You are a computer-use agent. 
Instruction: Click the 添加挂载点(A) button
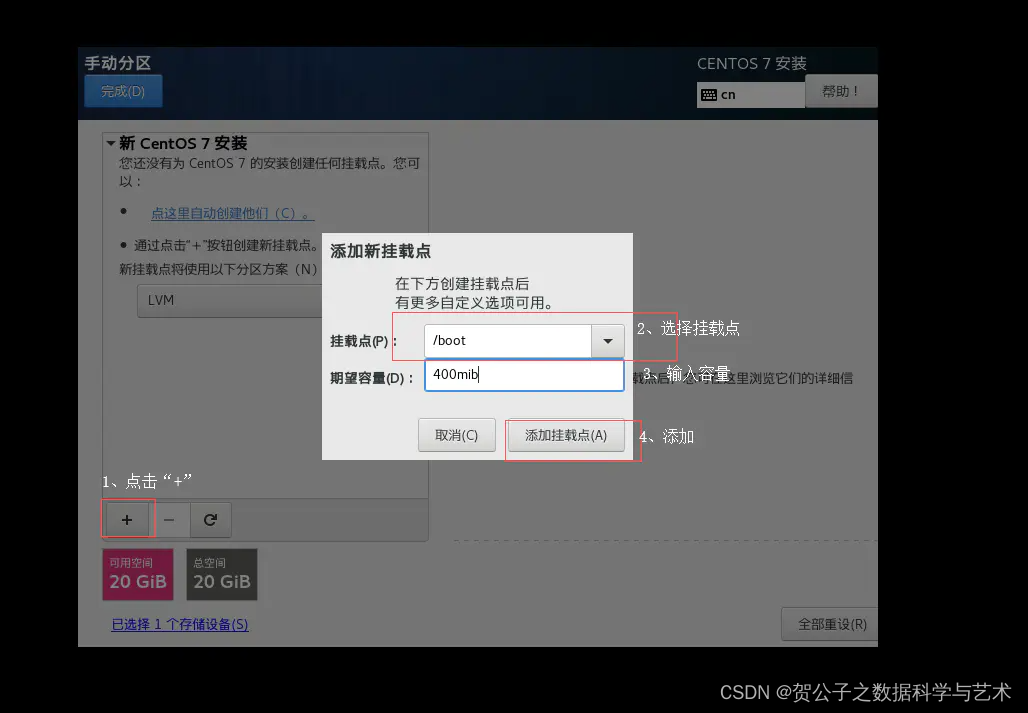566,435
